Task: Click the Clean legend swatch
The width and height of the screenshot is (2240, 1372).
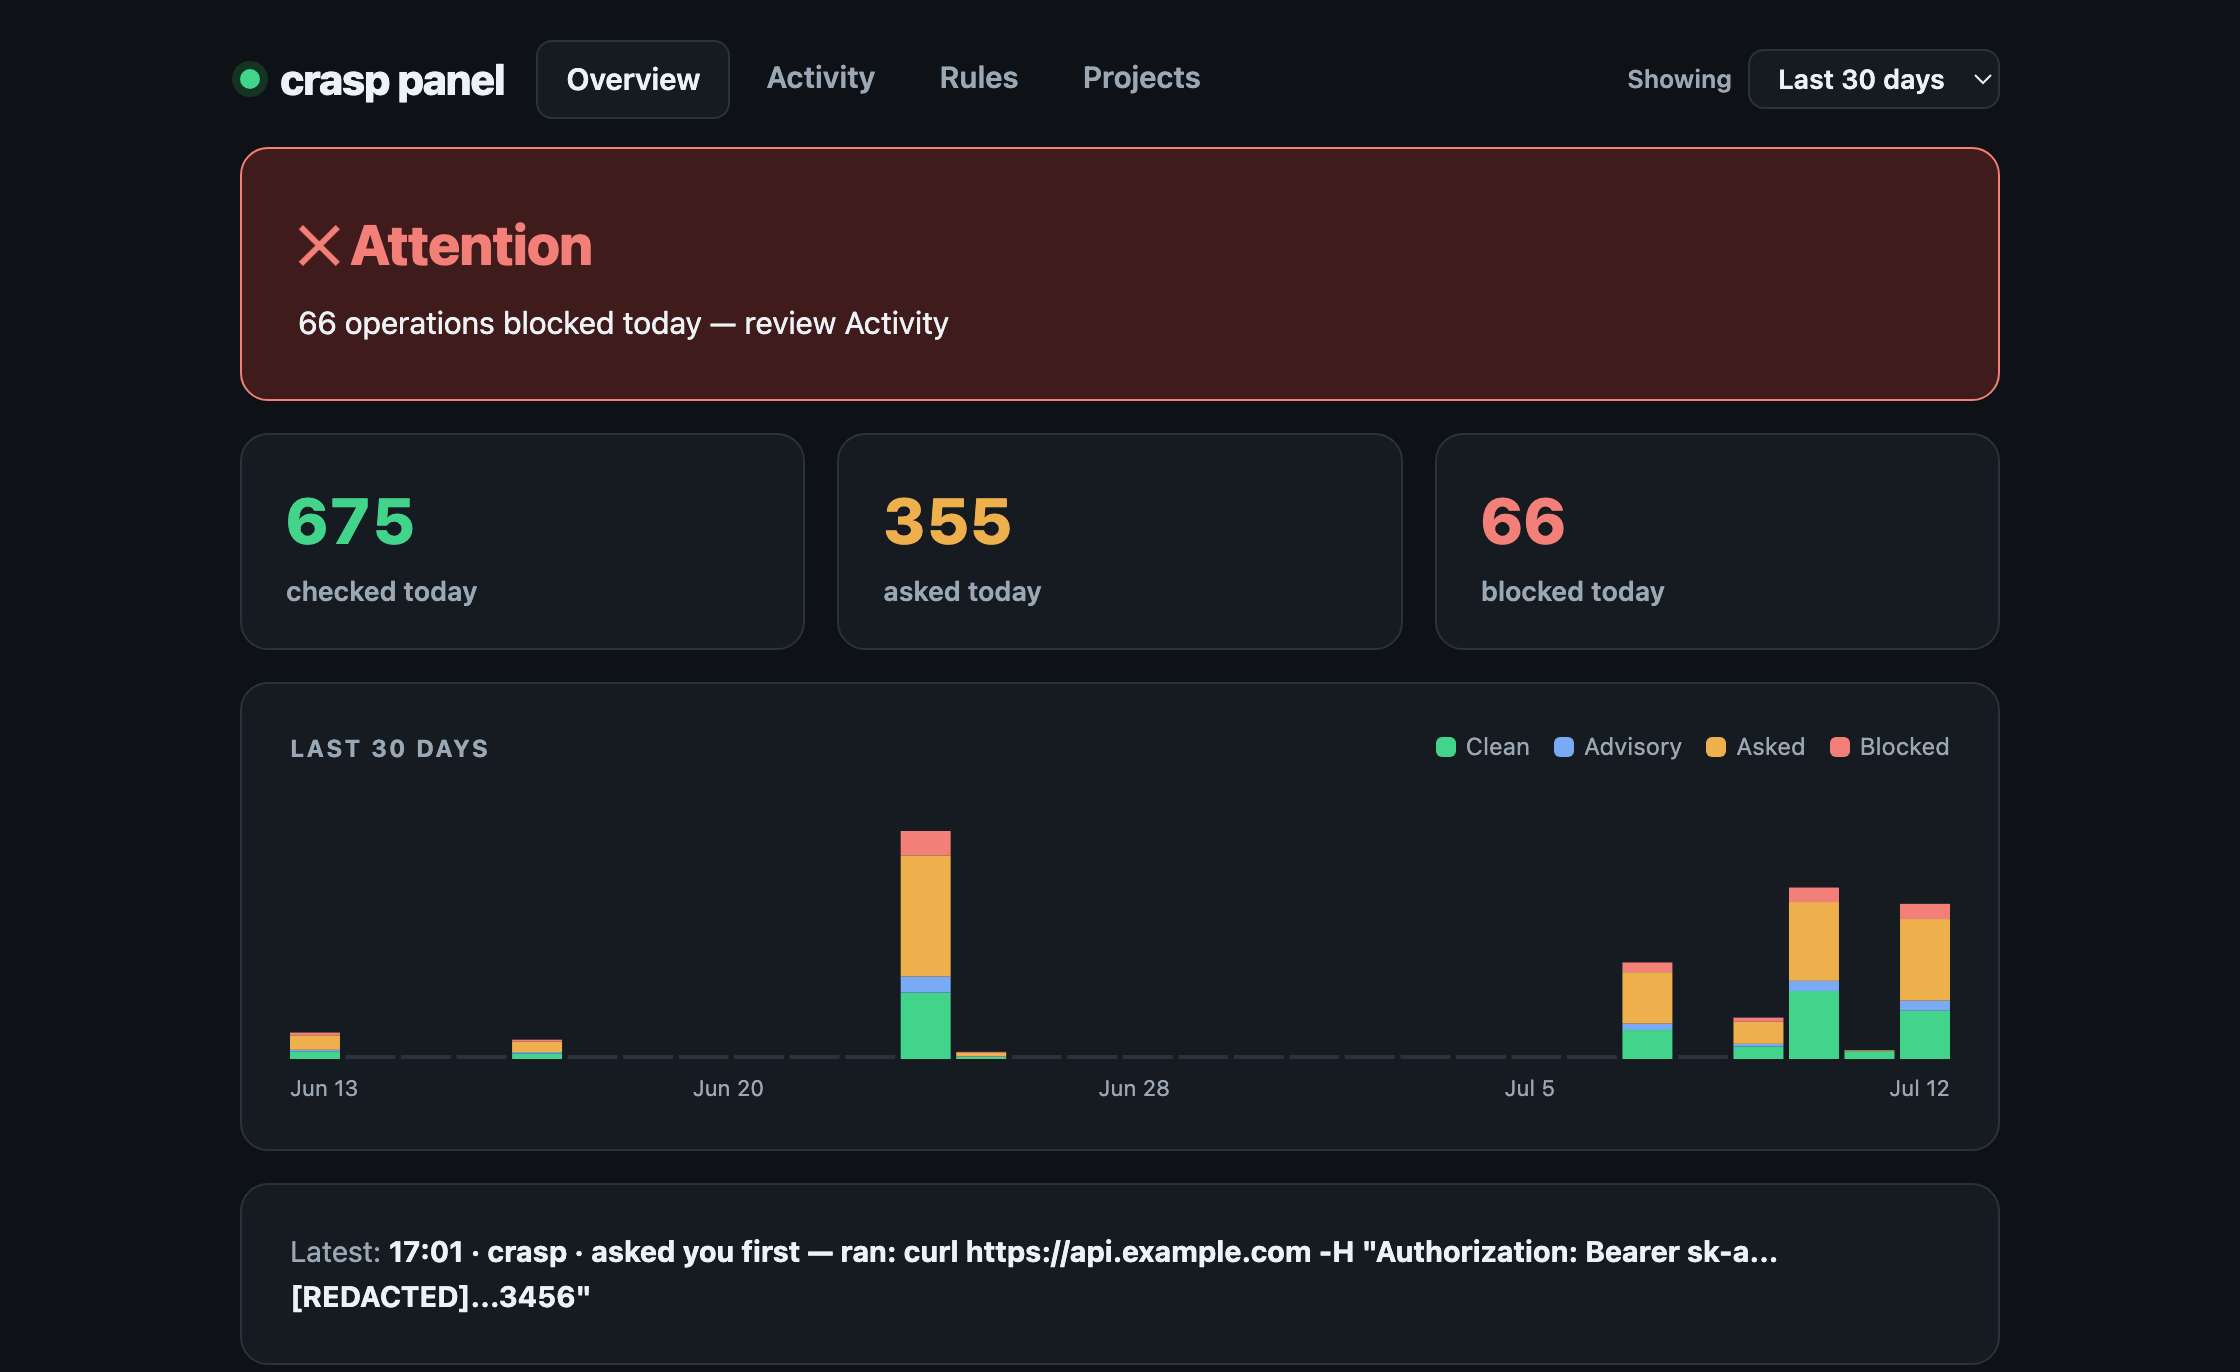Action: click(1445, 747)
